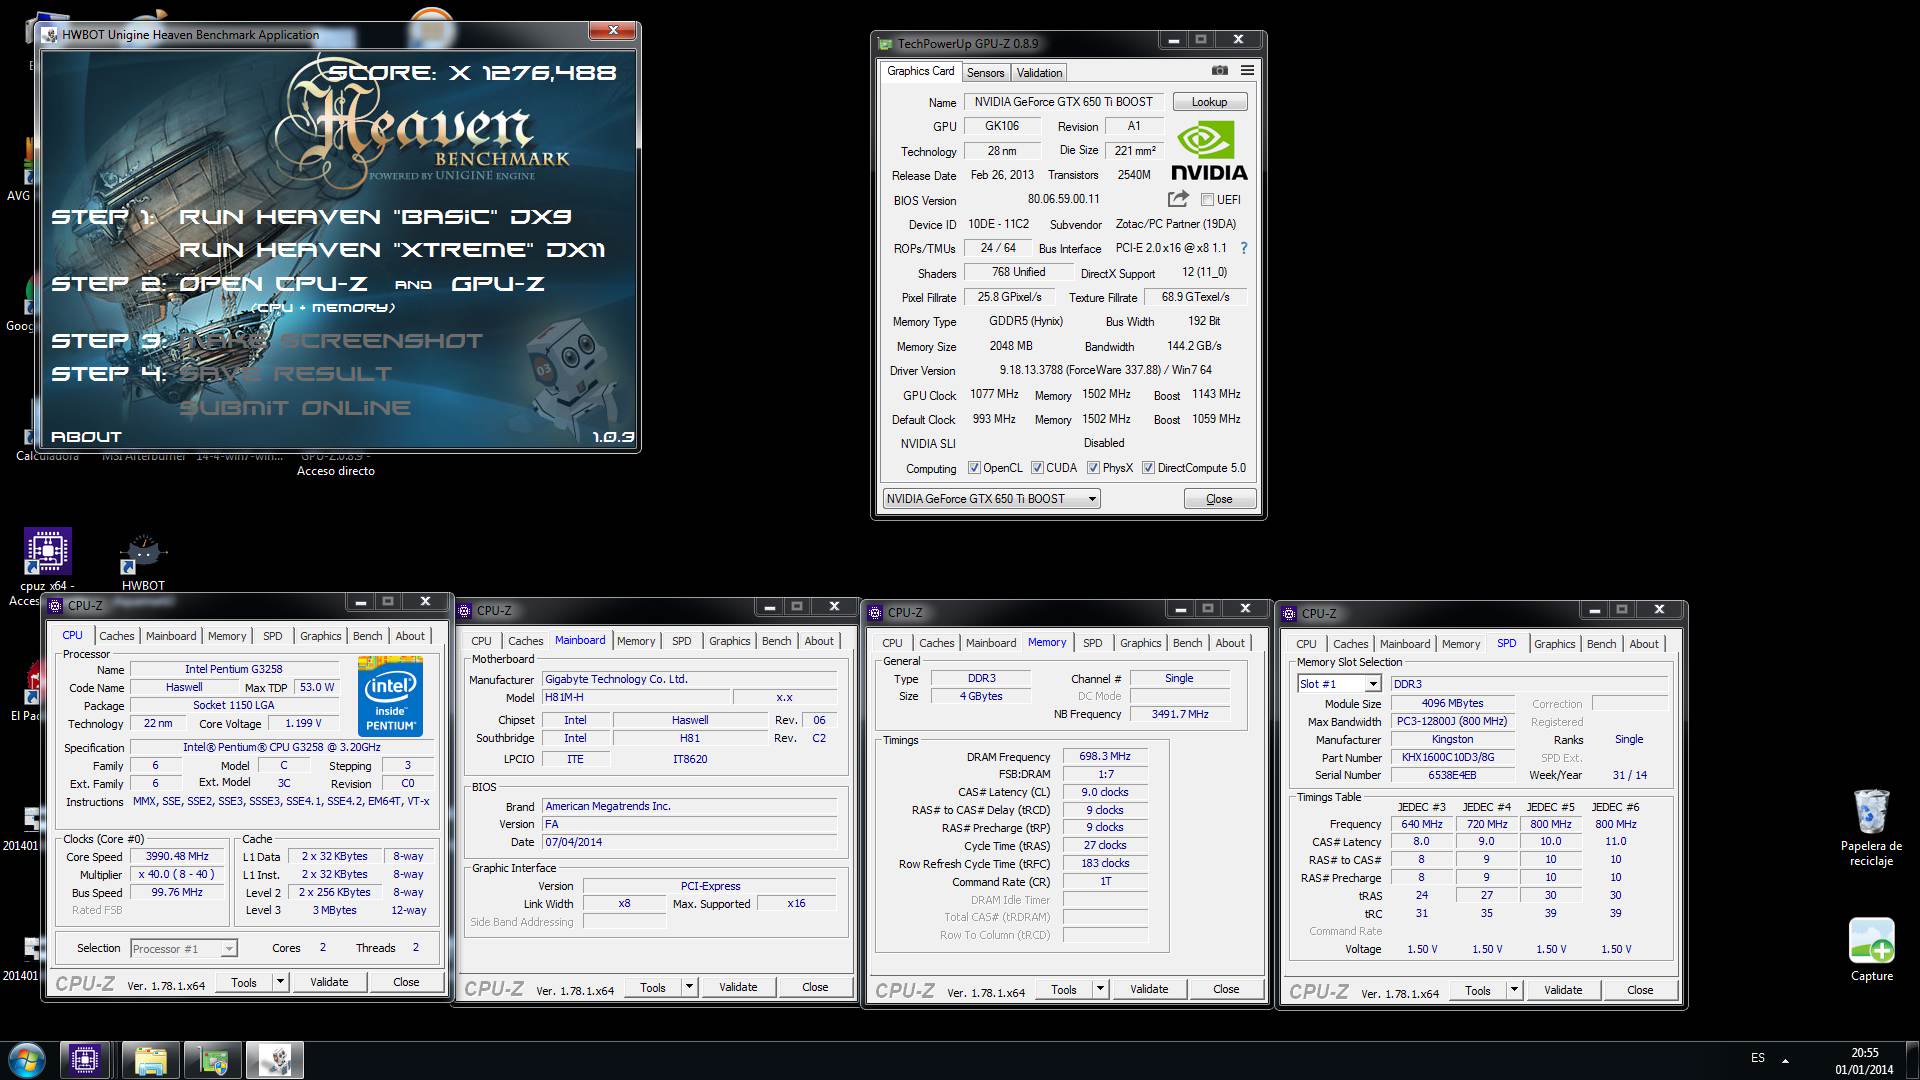Click the motherboard Model value H81M-H
Viewport: 1920px width, 1080px height.
click(x=636, y=697)
